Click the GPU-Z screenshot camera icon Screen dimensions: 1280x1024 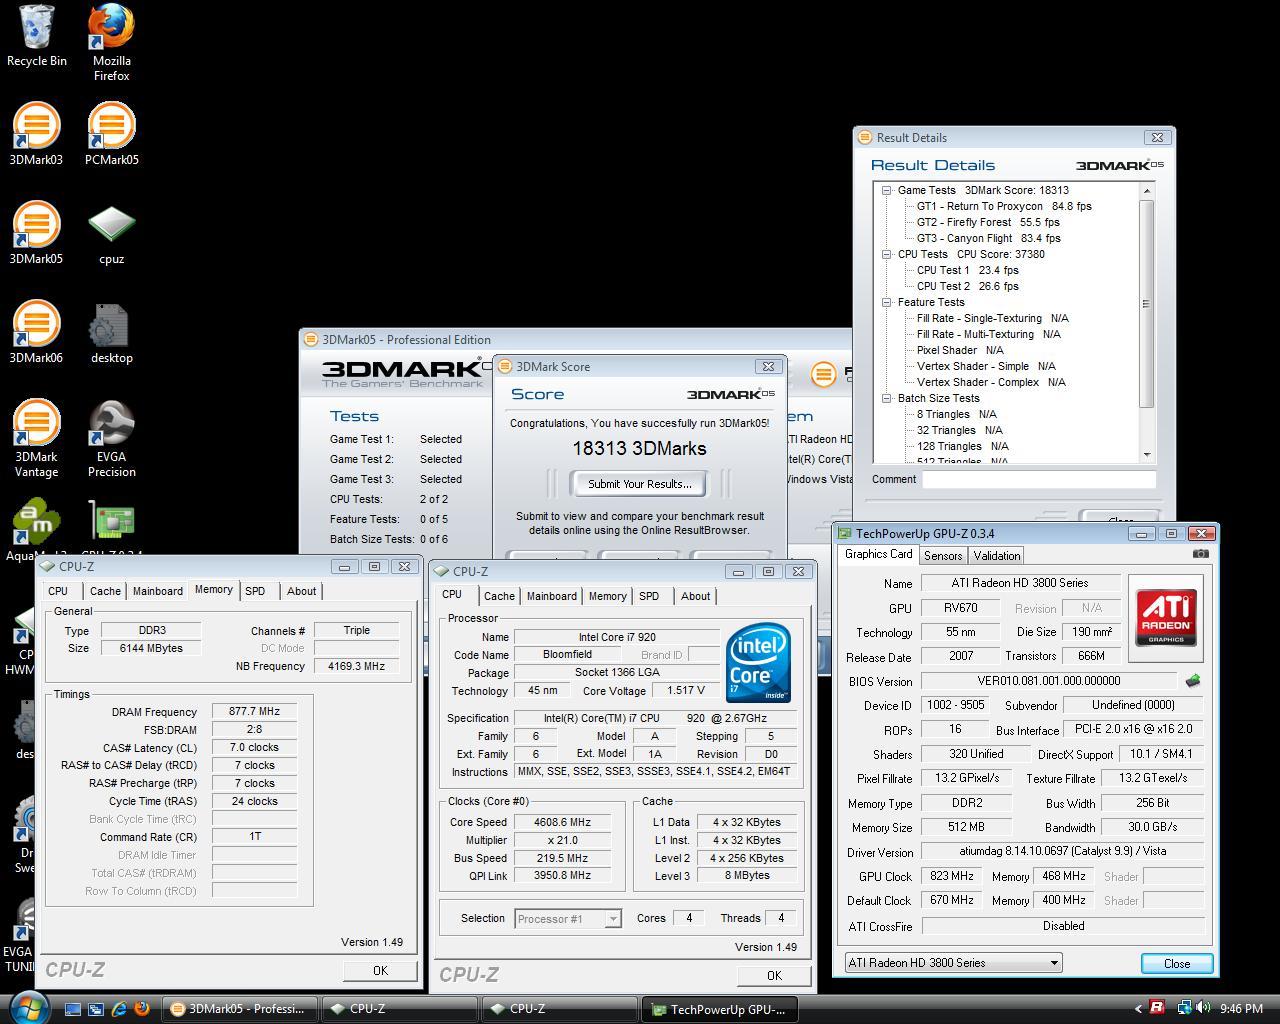[x=1200, y=554]
